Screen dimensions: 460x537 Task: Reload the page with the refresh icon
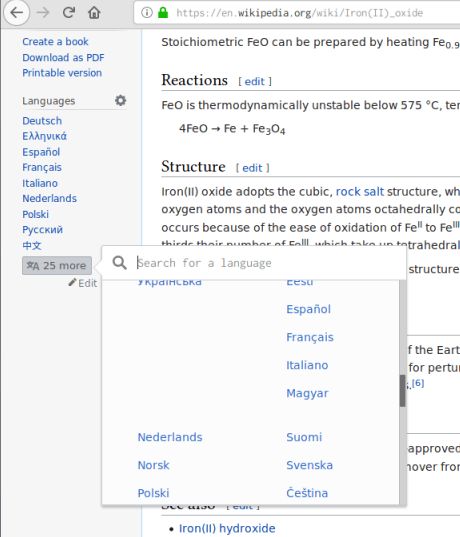pyautogui.click(x=69, y=13)
